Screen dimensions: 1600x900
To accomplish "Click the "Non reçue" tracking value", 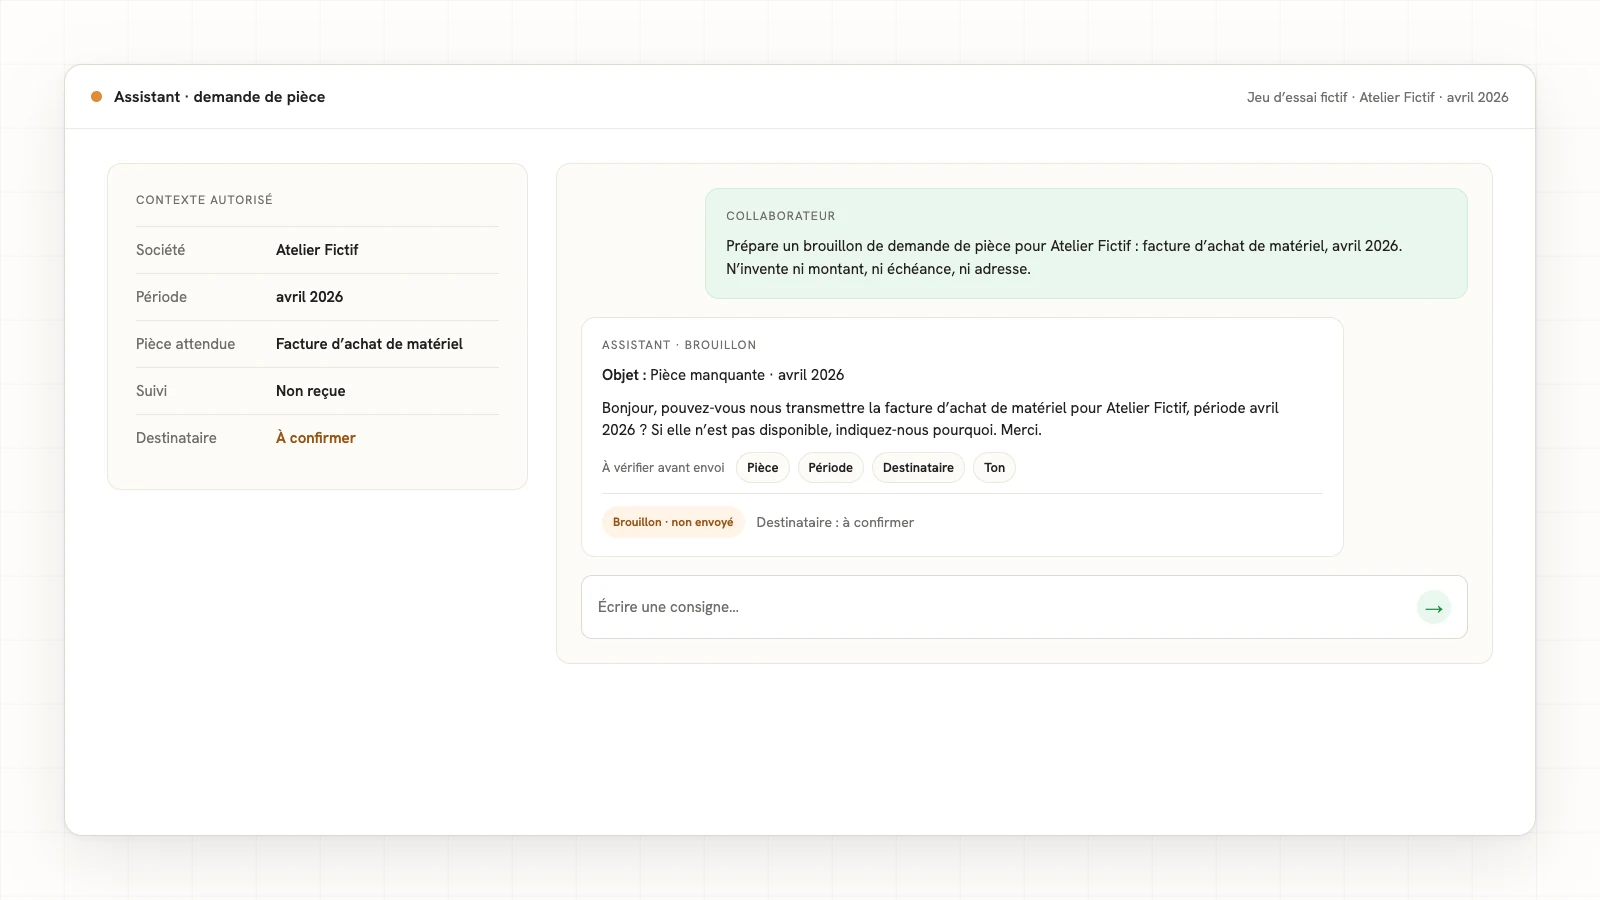I will 310,391.
